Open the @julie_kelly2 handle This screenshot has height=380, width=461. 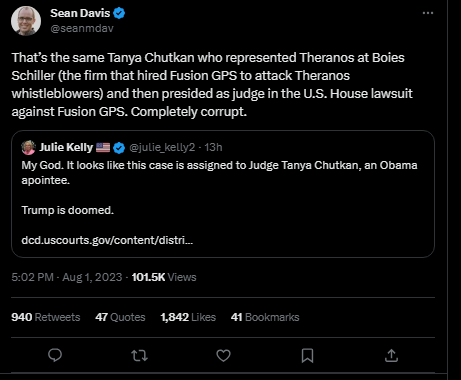(162, 147)
